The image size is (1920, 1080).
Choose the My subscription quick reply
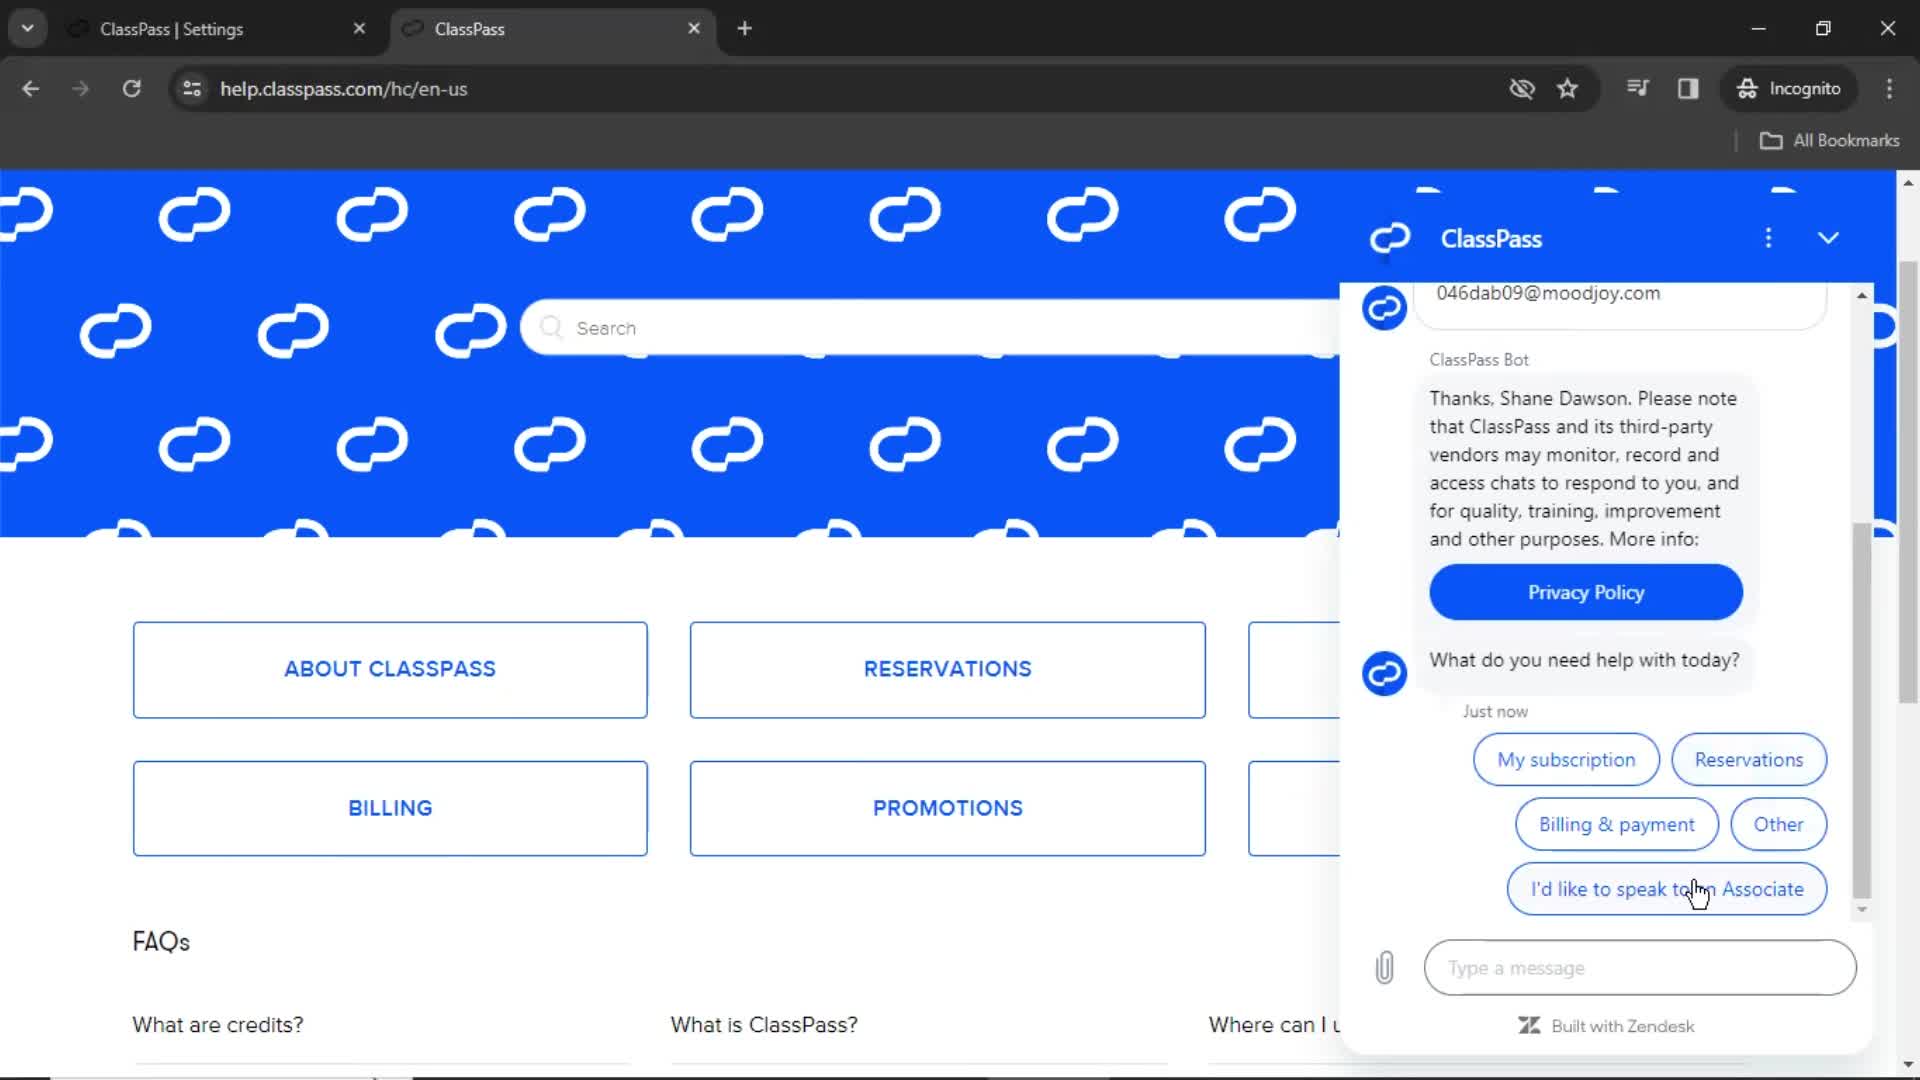pyautogui.click(x=1566, y=760)
